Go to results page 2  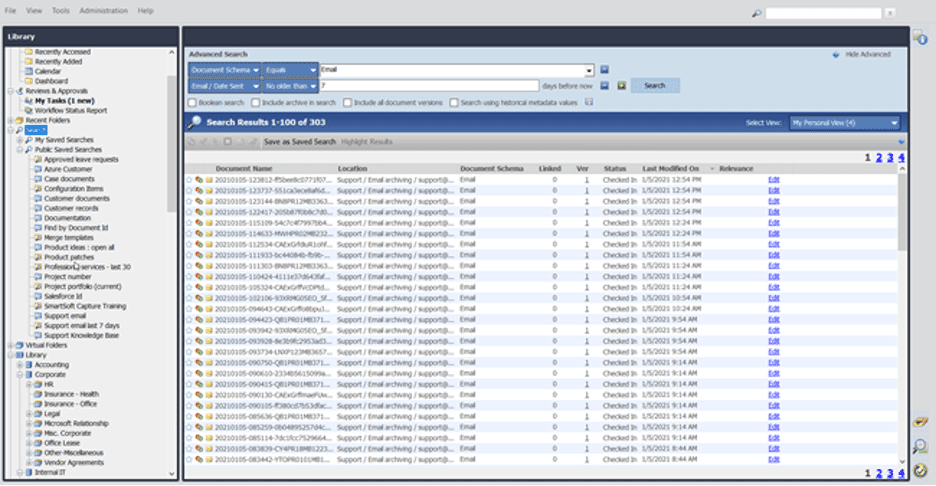tap(878, 158)
